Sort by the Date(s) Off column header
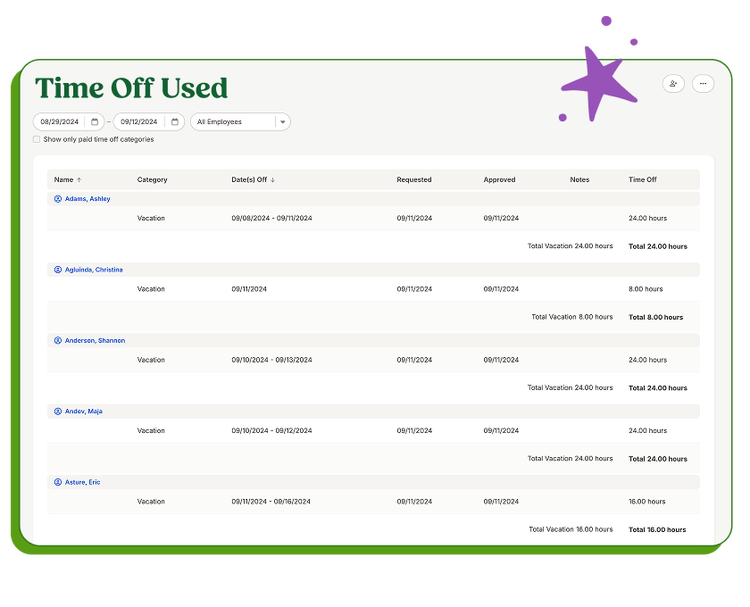The width and height of the screenshot is (750, 607). (249, 180)
